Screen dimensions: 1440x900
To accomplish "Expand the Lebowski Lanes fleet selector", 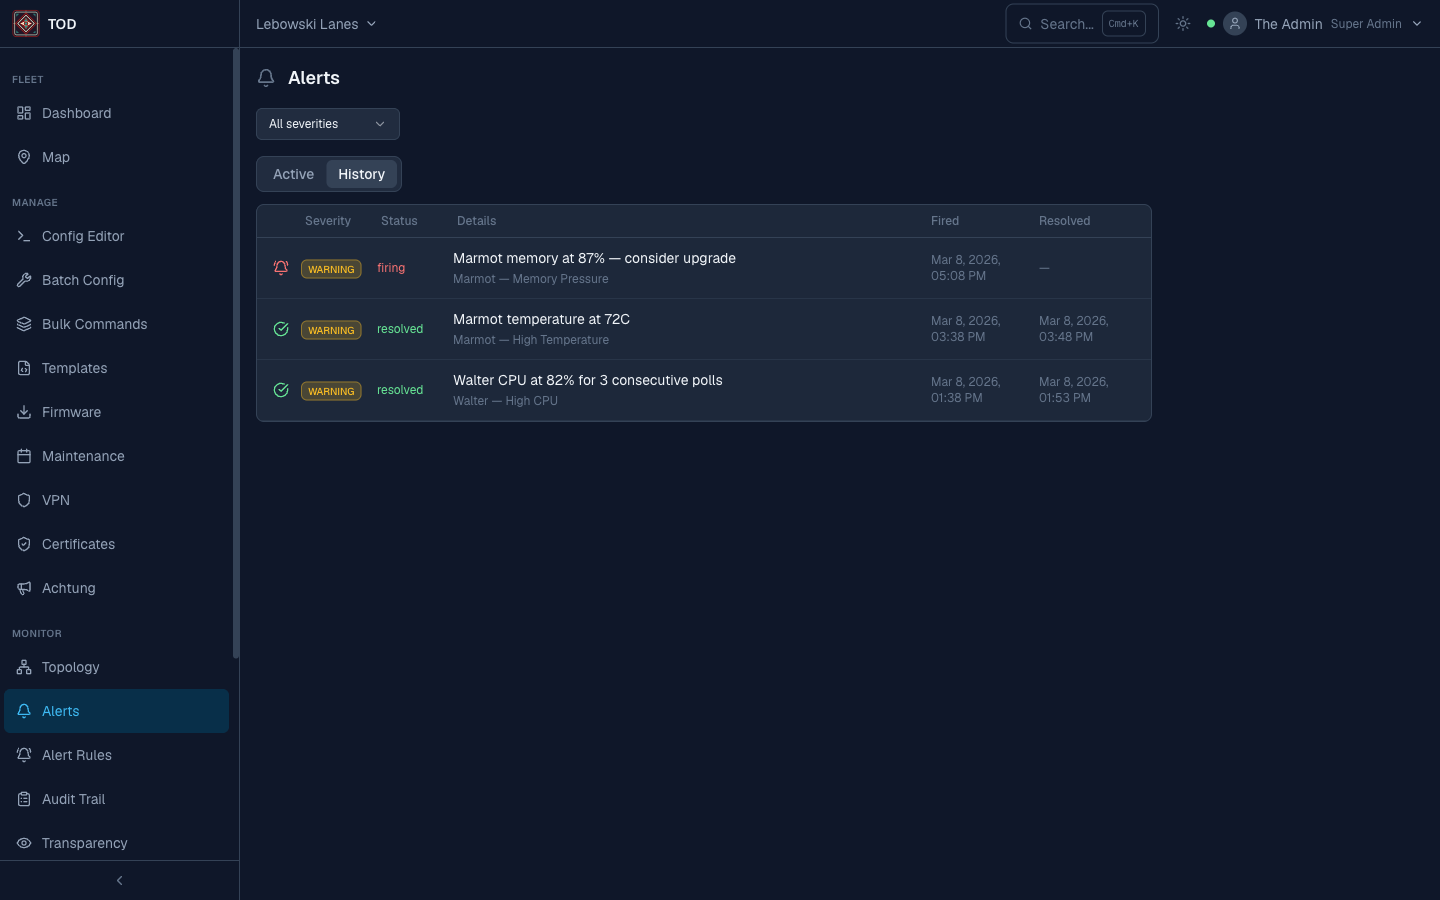I will tap(316, 23).
